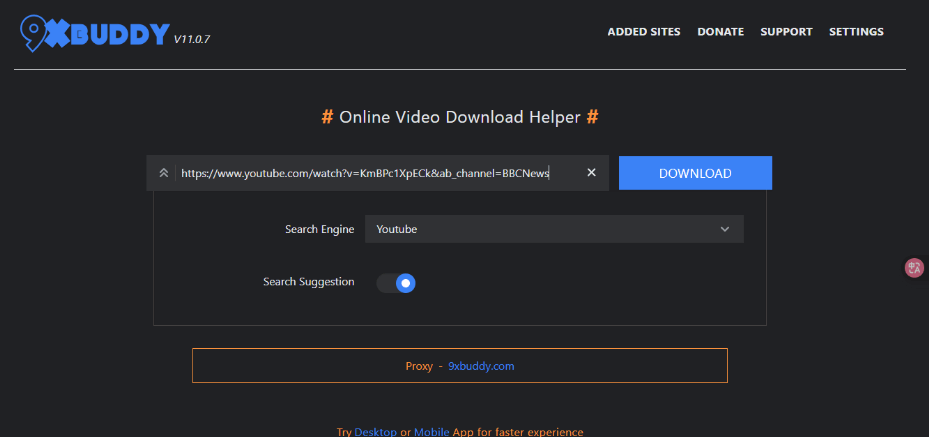The width and height of the screenshot is (929, 437).
Task: Toggle the Search Suggestion switch
Action: [x=396, y=283]
